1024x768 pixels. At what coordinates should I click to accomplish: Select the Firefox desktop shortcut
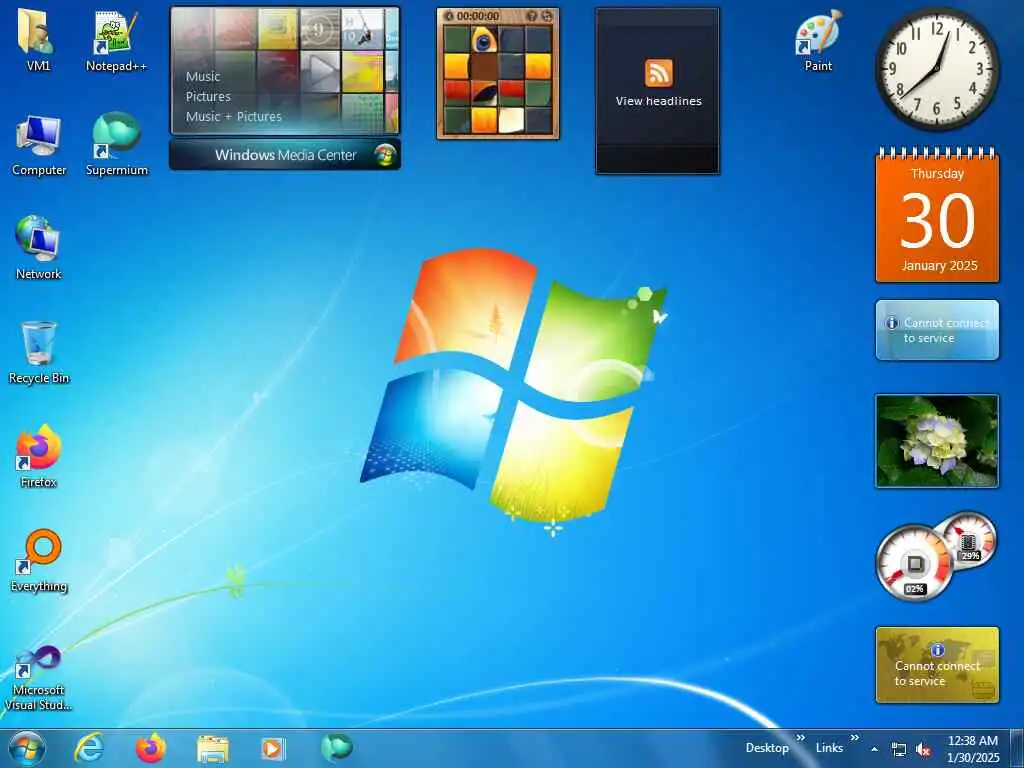pos(39,456)
